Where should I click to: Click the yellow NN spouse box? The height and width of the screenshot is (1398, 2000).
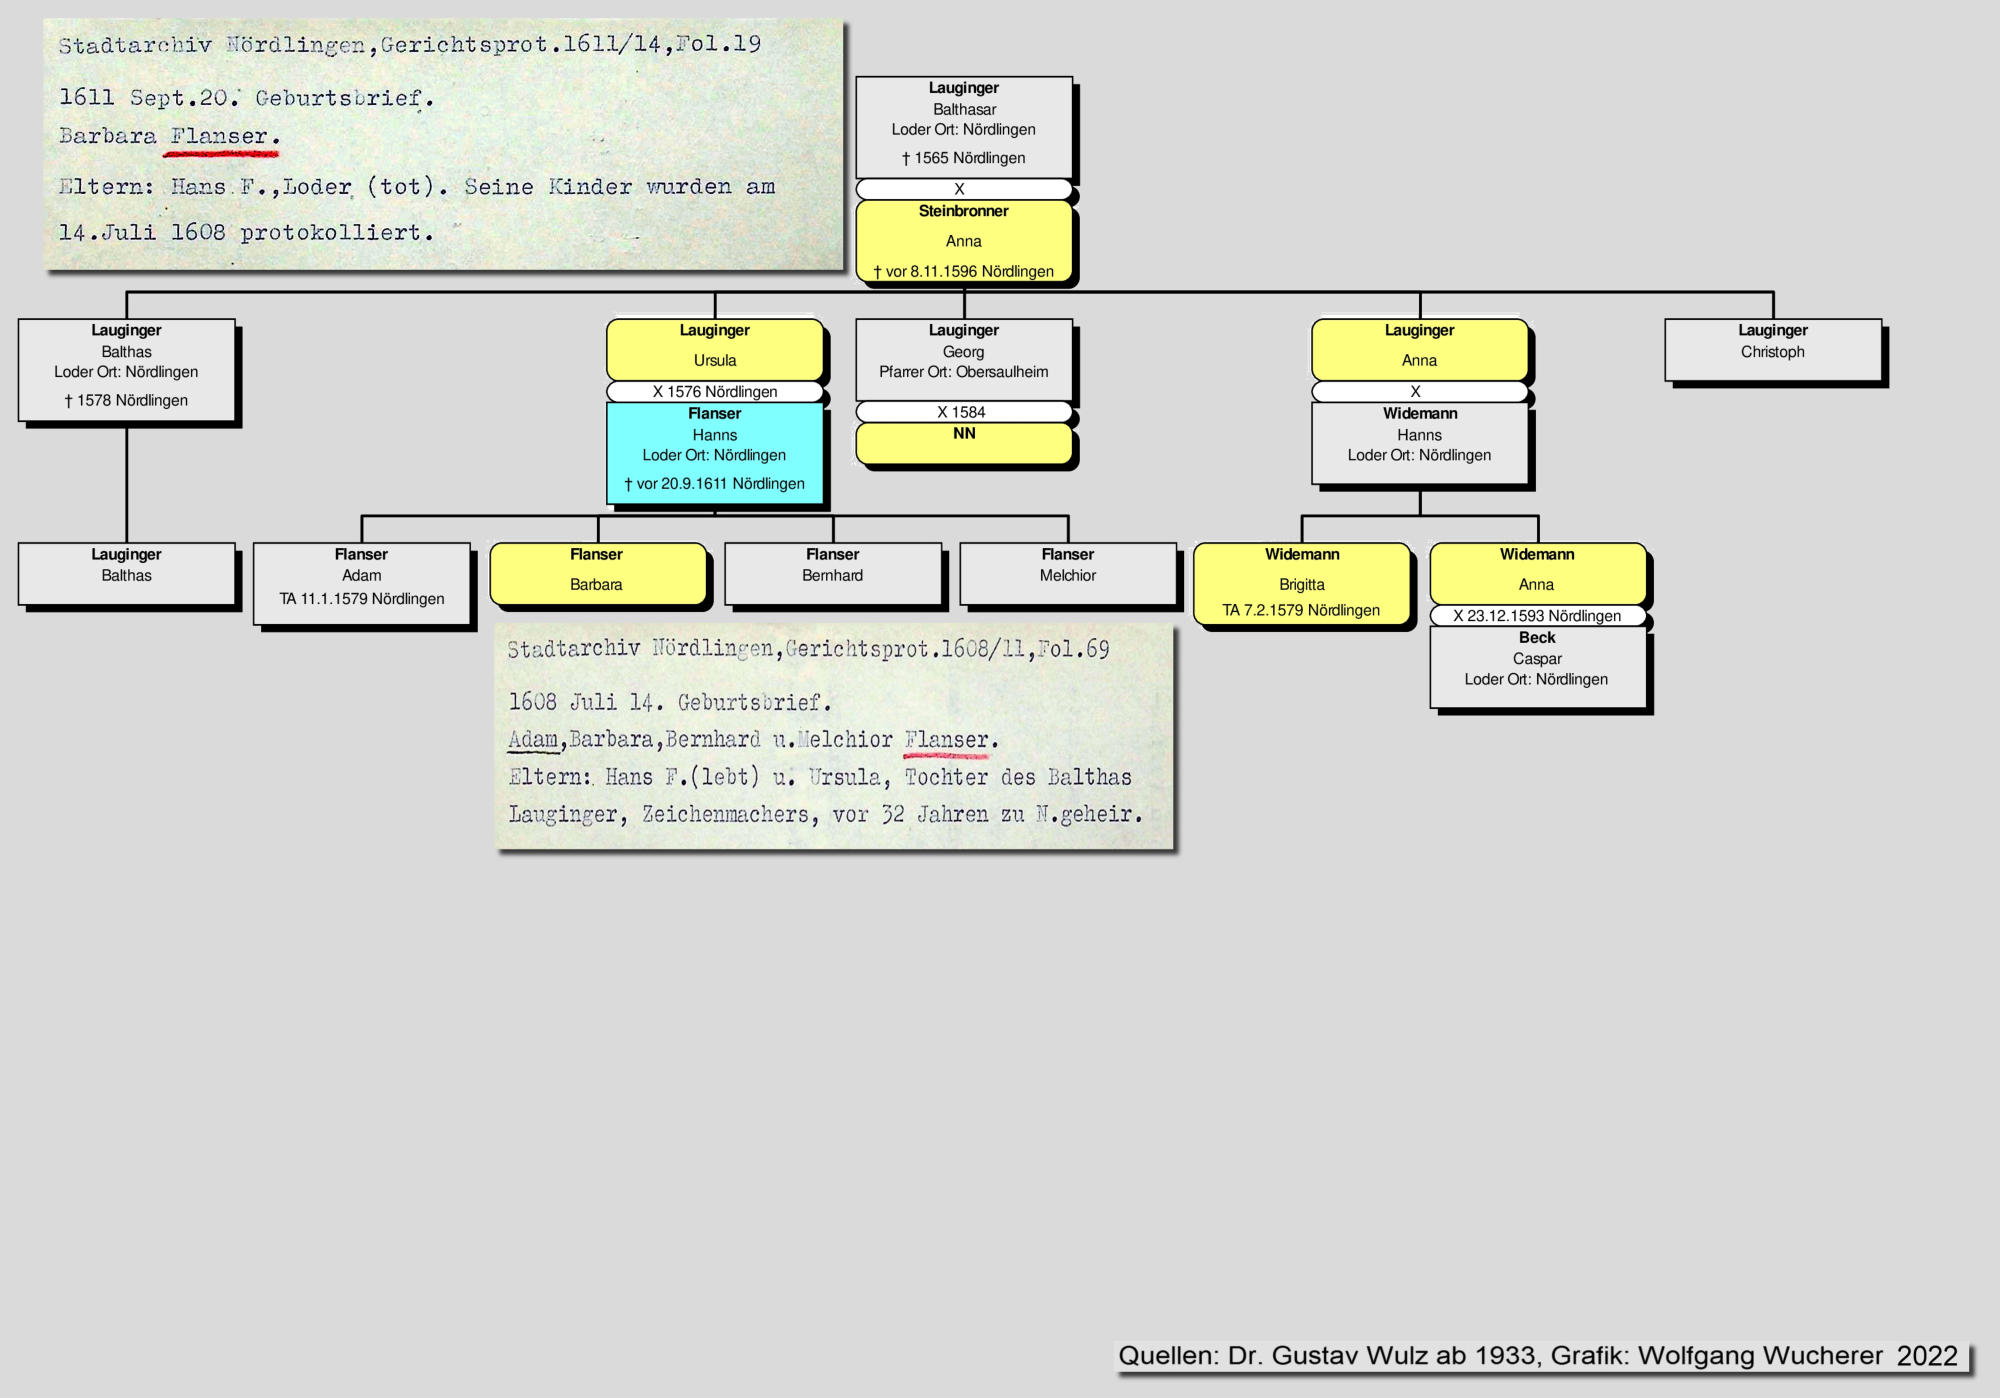point(963,443)
